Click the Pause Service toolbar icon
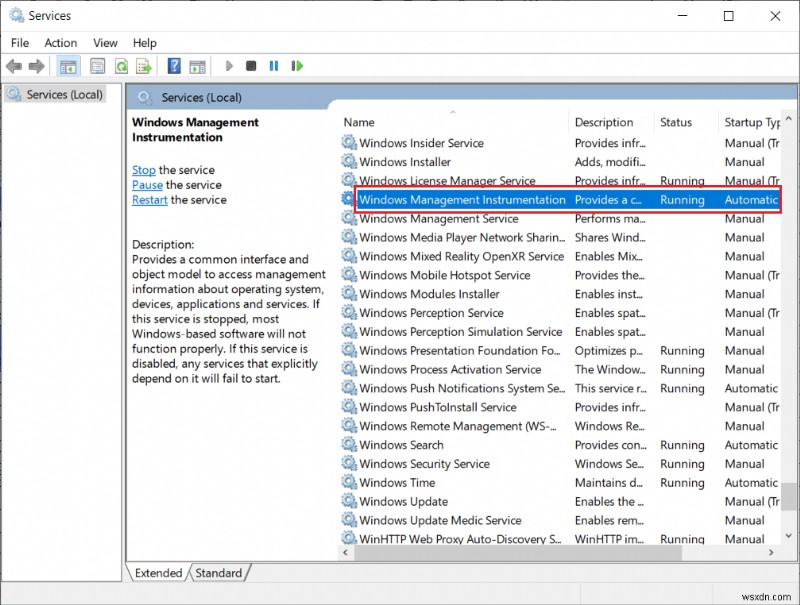 click(x=273, y=66)
